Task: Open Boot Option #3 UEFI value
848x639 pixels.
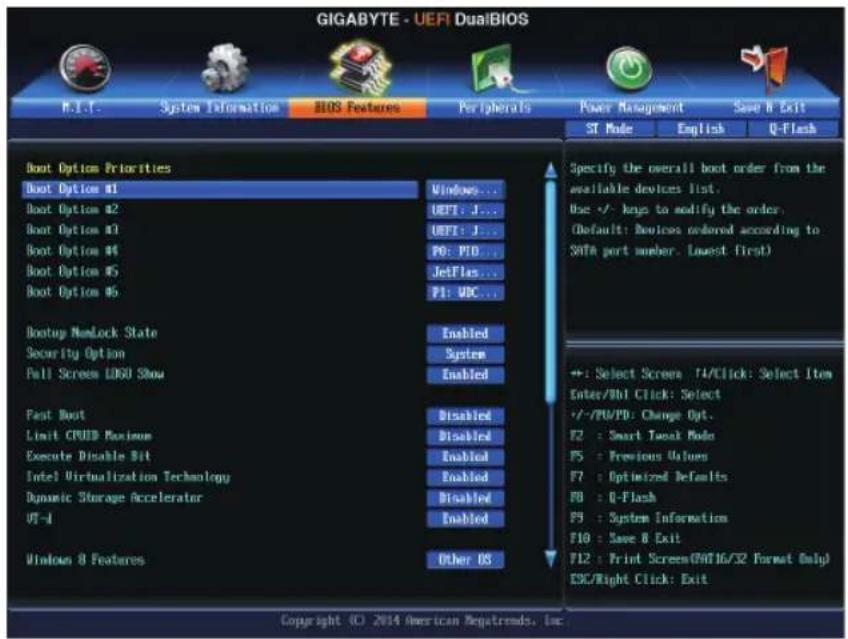Action: [x=465, y=231]
